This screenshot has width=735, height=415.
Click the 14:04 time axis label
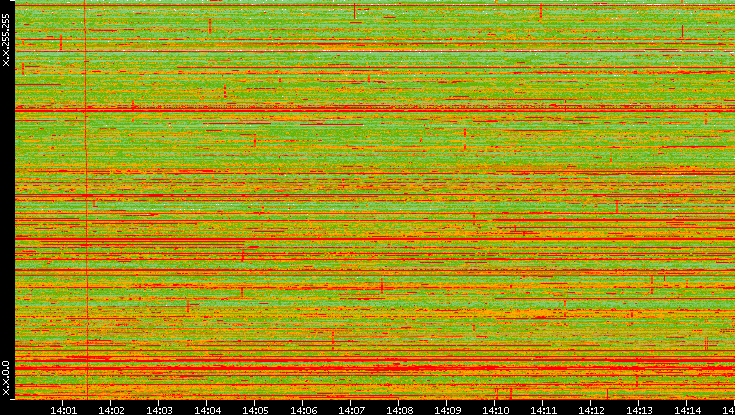tap(208, 408)
